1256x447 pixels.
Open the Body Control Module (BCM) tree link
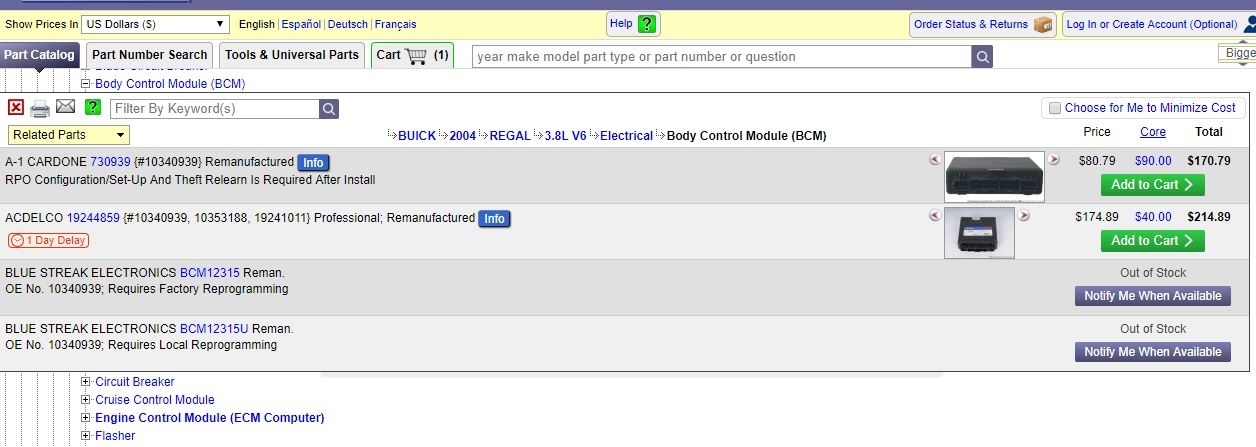170,84
